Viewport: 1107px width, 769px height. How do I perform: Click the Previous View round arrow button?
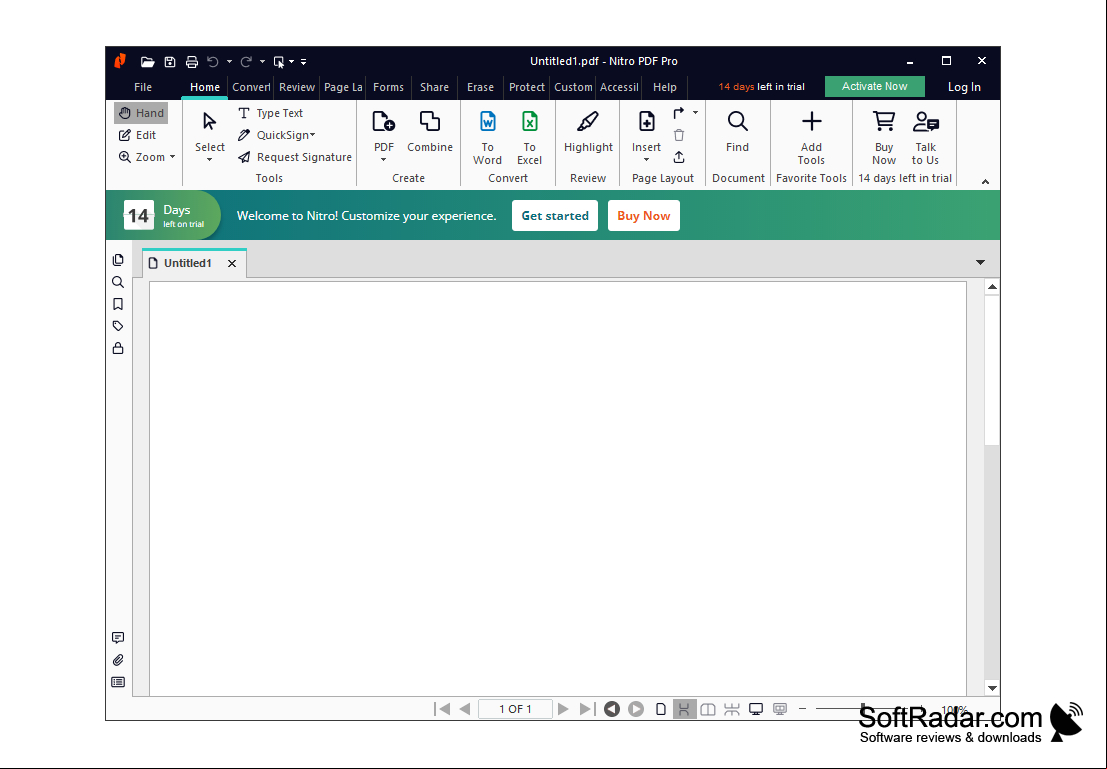(x=612, y=709)
